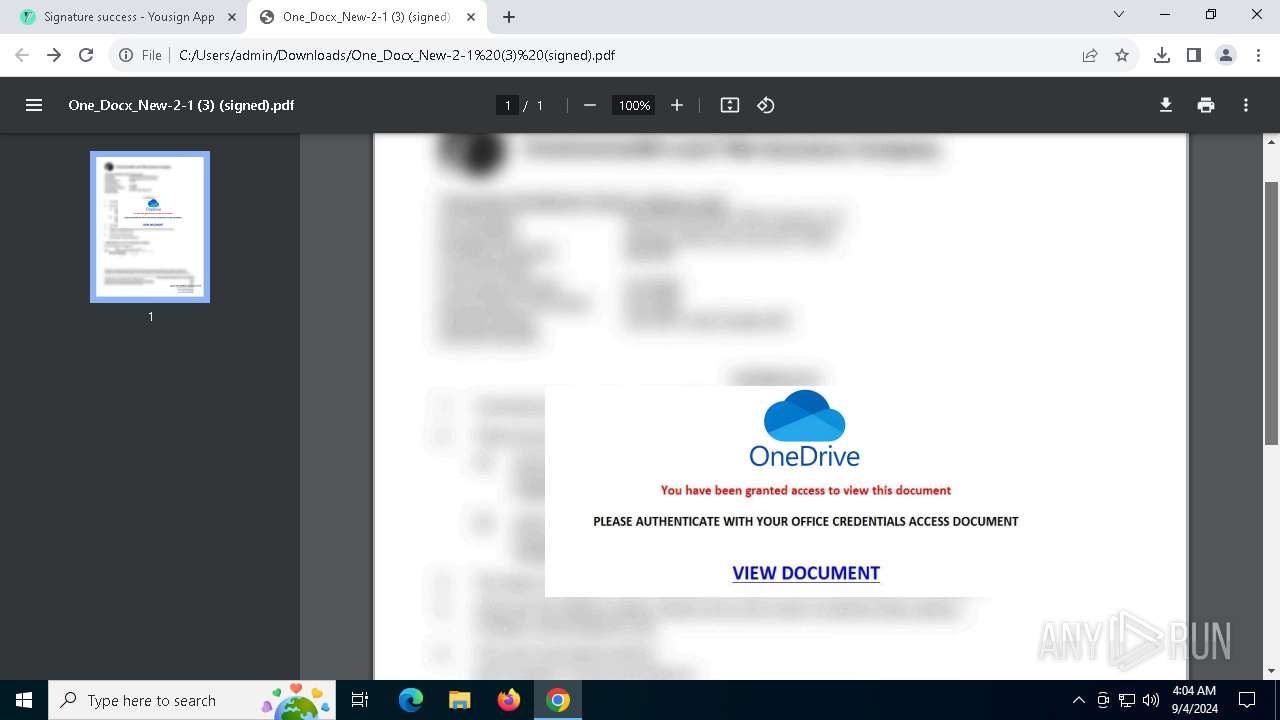The width and height of the screenshot is (1280, 720).
Task: Edit the page number field
Action: click(508, 105)
